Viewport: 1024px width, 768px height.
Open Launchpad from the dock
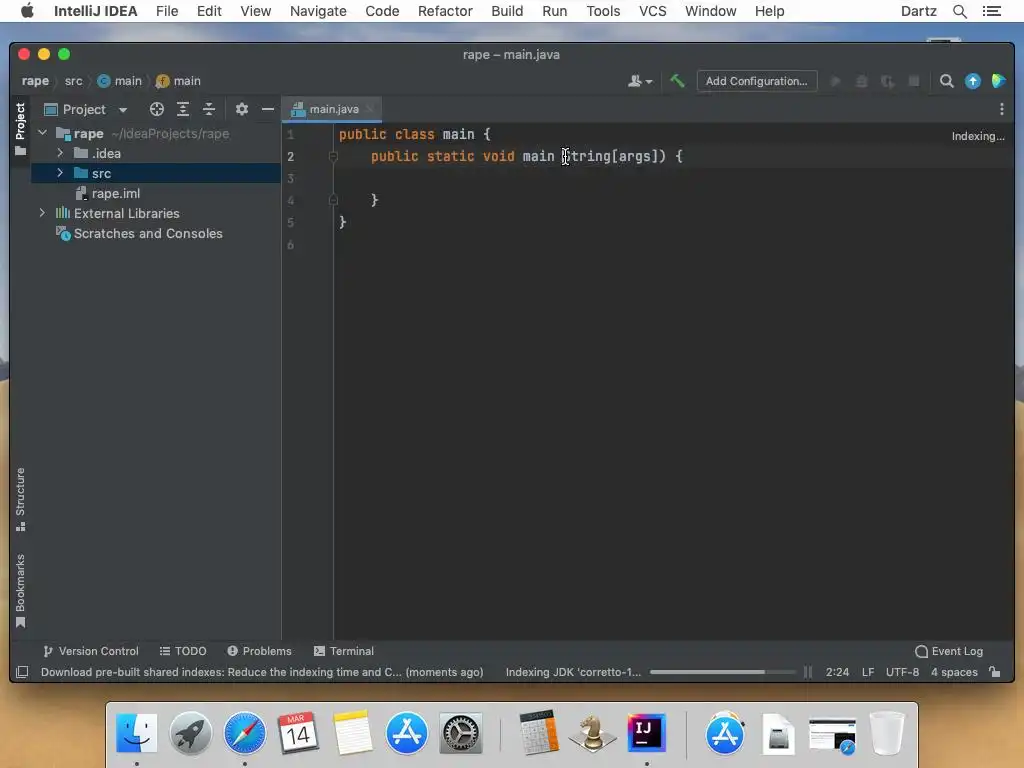click(x=191, y=733)
